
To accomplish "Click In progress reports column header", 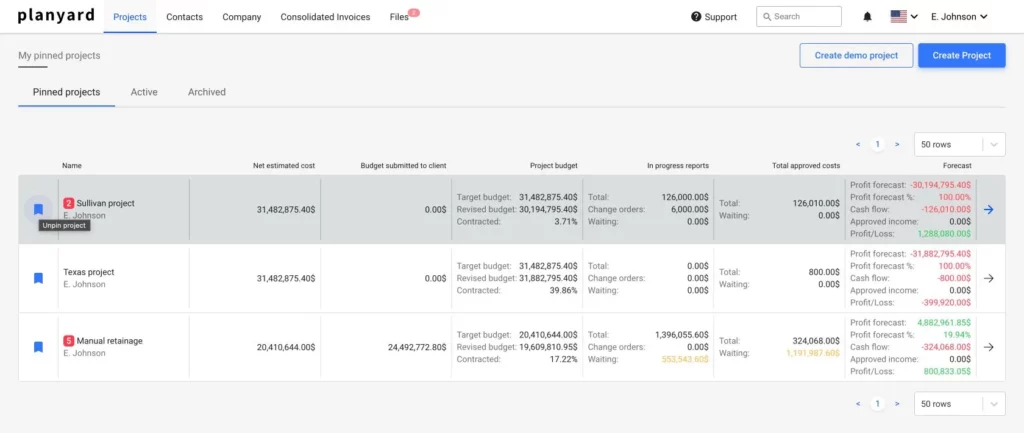I will coord(678,166).
